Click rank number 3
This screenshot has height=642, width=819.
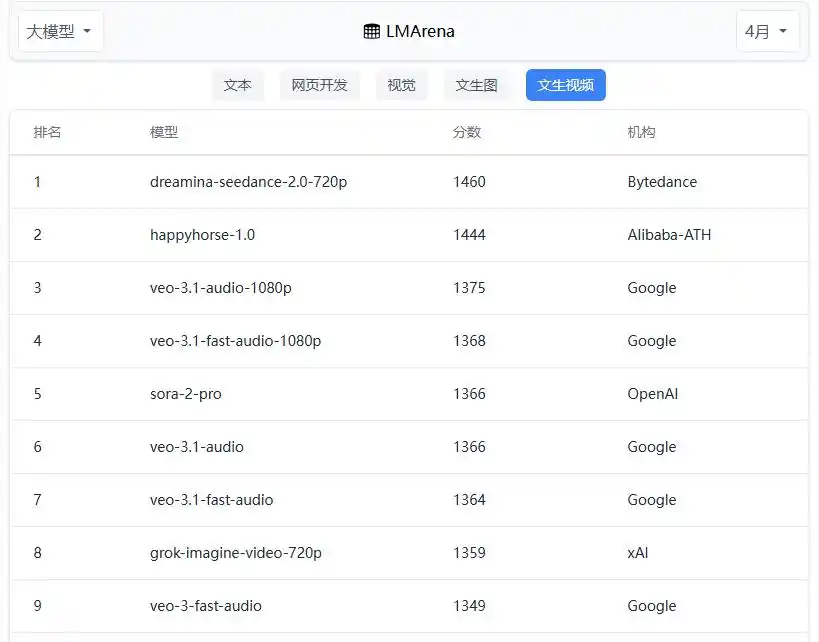click(38, 288)
